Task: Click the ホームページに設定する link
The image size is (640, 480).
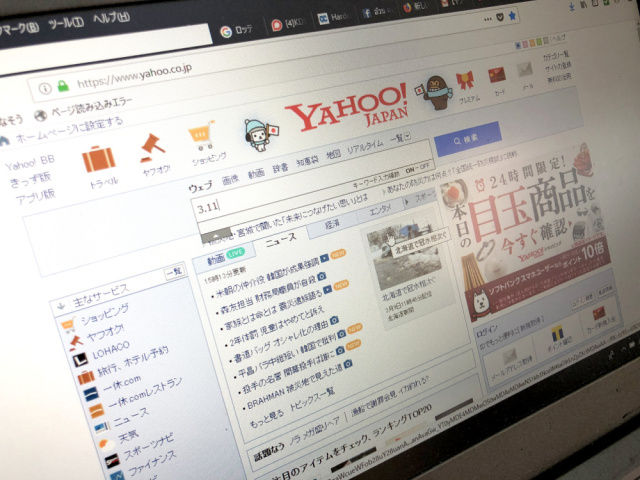Action: click(x=69, y=130)
